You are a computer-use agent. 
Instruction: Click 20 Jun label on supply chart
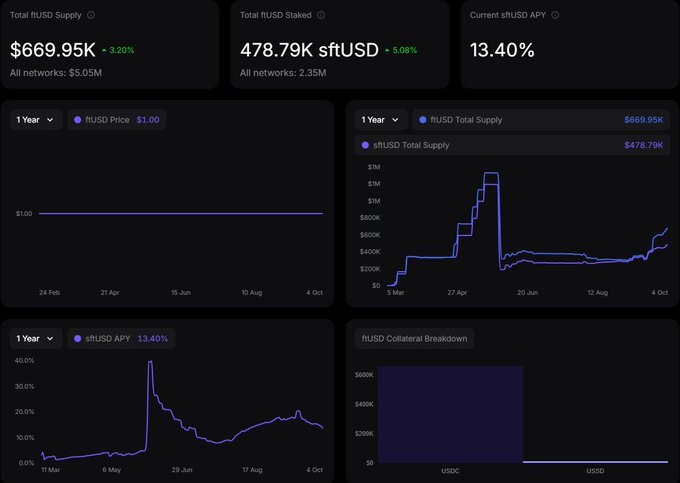pos(528,293)
